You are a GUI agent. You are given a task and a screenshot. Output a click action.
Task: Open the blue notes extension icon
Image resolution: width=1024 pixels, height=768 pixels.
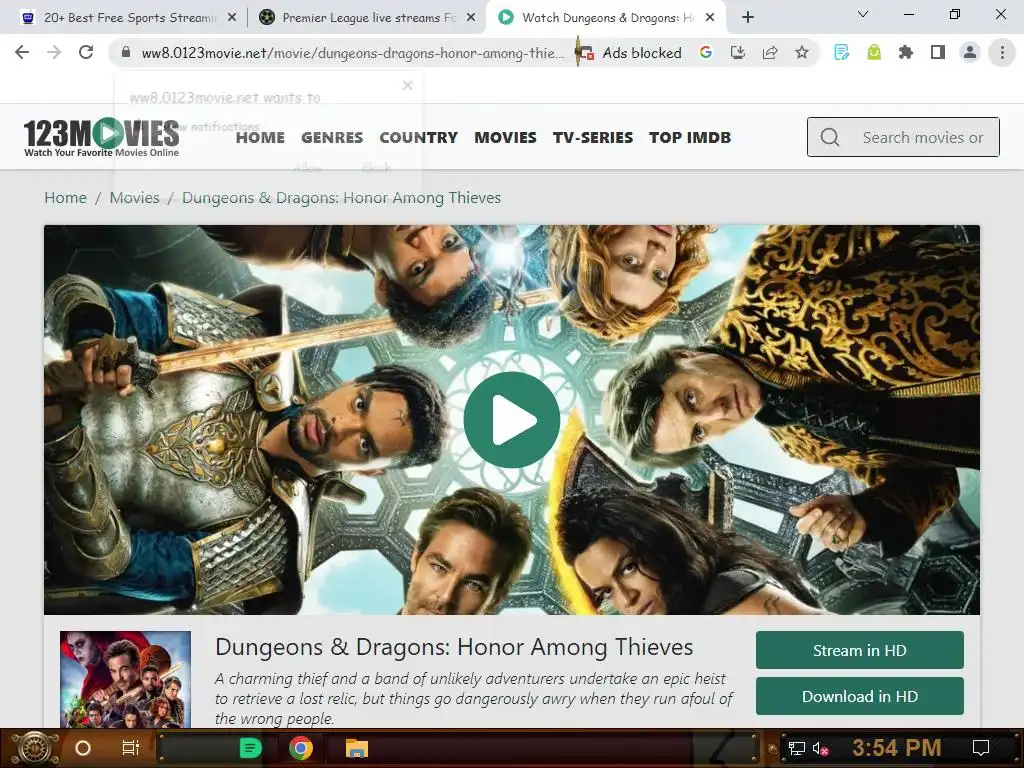842,52
